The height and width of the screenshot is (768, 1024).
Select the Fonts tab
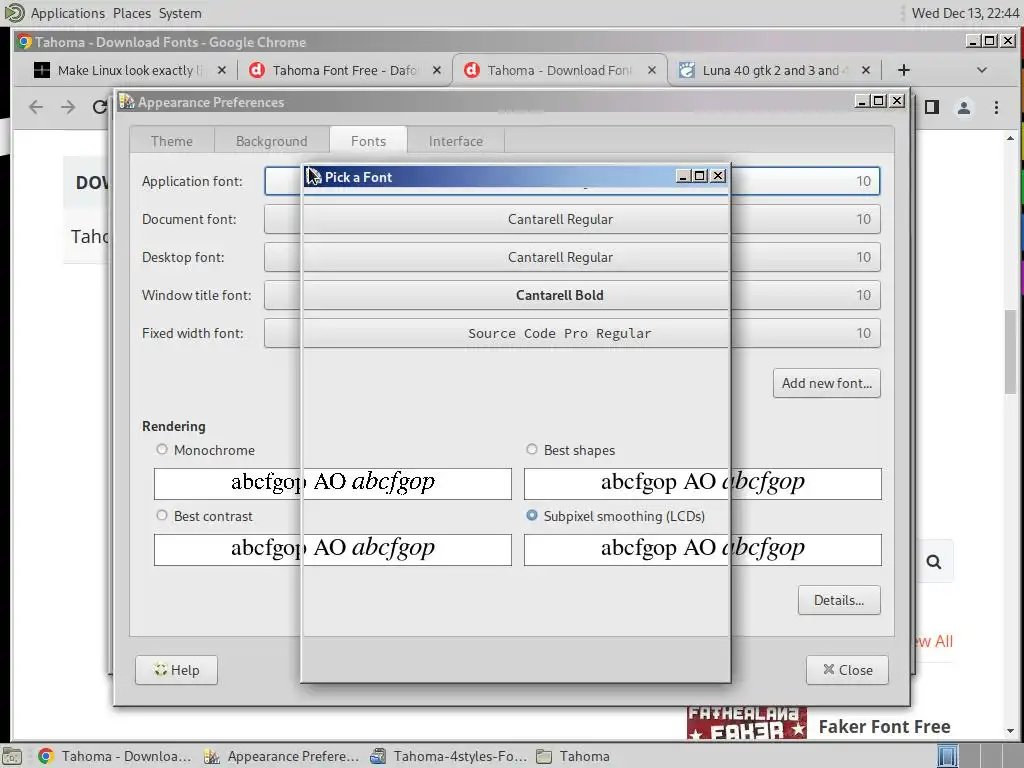368,141
